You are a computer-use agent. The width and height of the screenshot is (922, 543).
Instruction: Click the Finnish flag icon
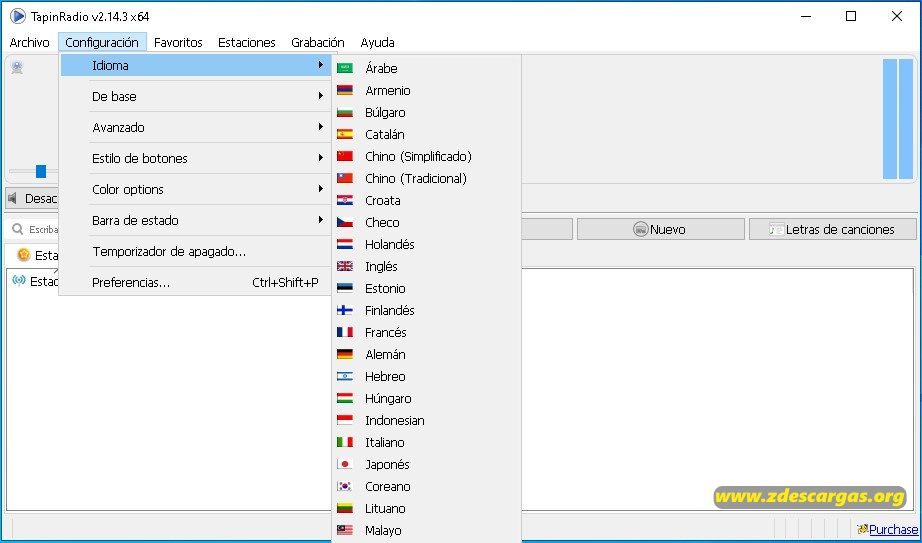(x=345, y=310)
